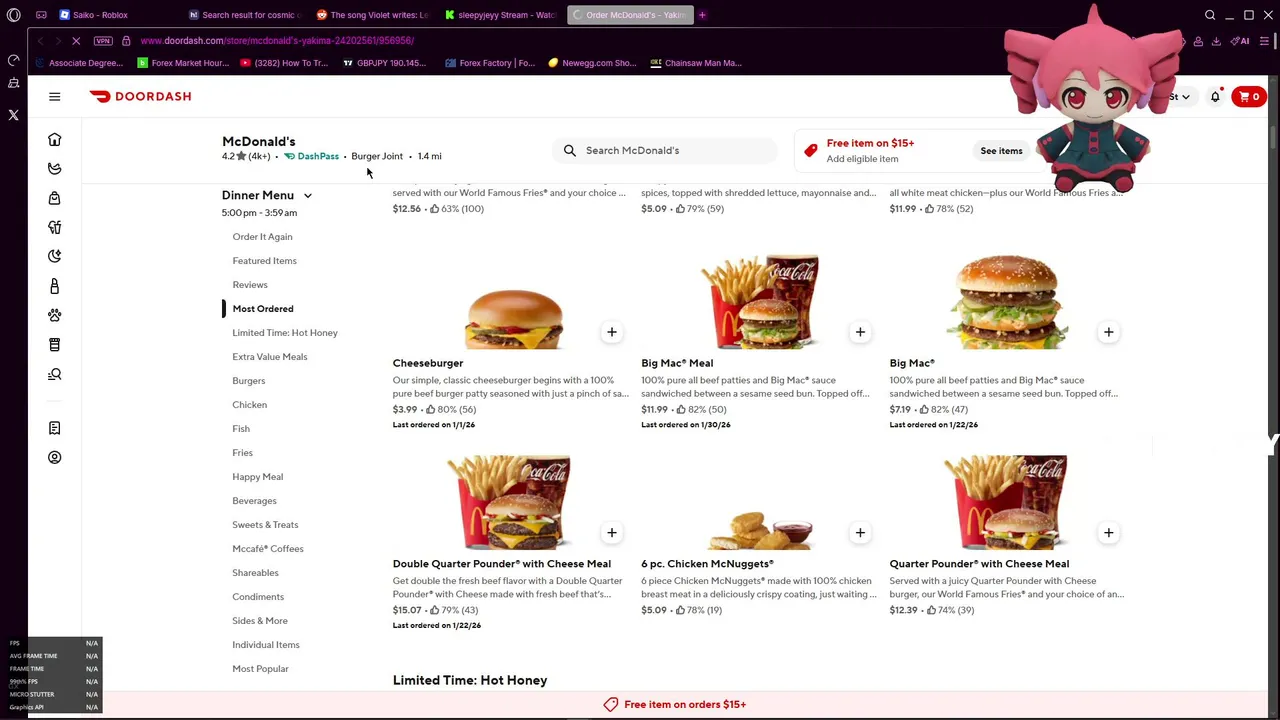
Task: Jump to Sweets & Treats category
Action: (265, 525)
